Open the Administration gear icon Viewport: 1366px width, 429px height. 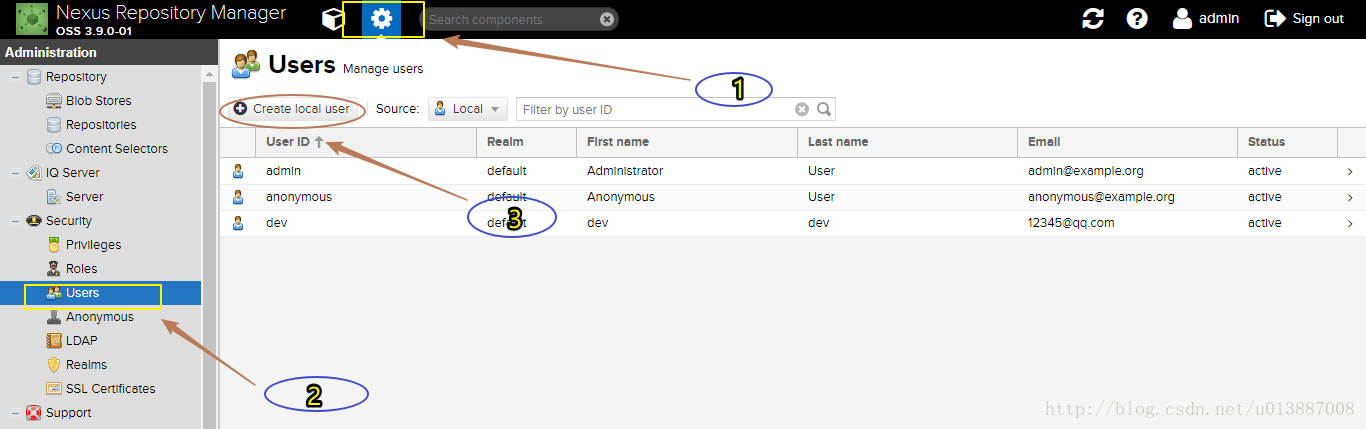click(x=381, y=19)
